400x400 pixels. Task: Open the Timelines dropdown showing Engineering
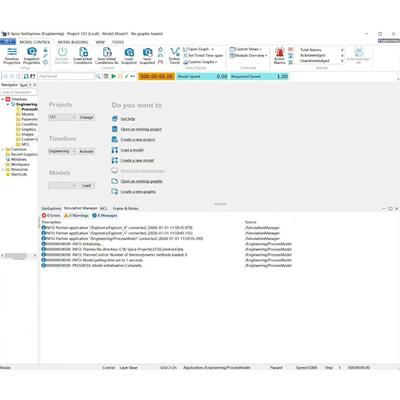point(62,151)
